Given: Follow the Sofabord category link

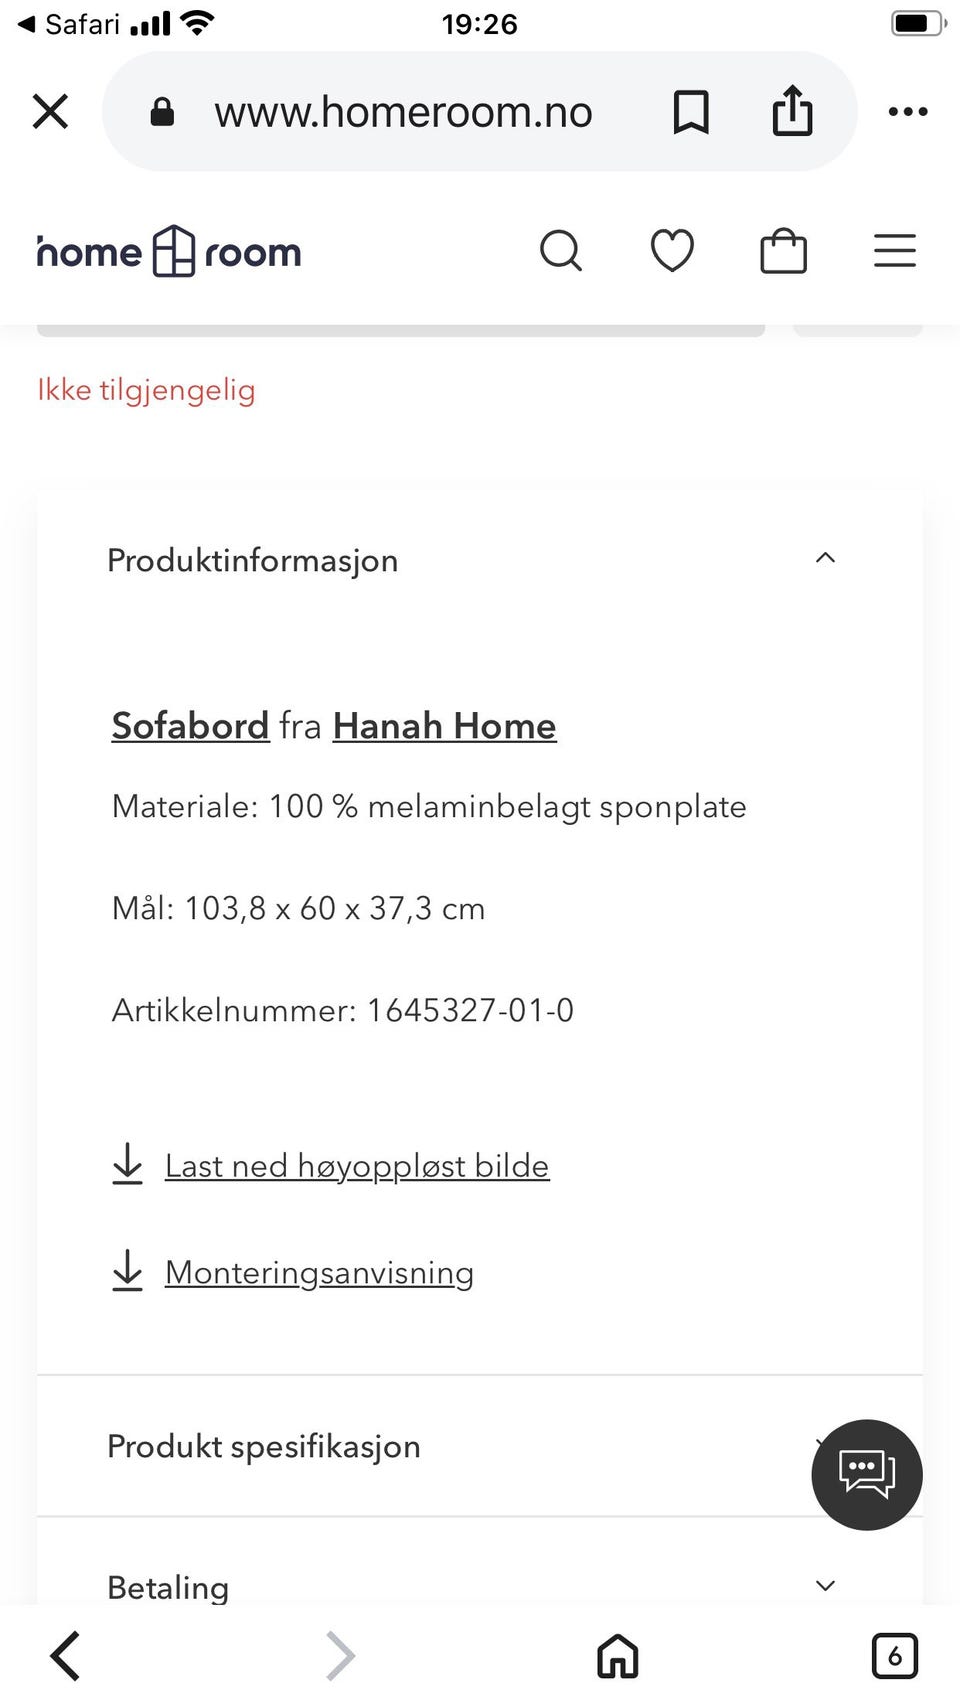Looking at the screenshot, I should tap(190, 726).
